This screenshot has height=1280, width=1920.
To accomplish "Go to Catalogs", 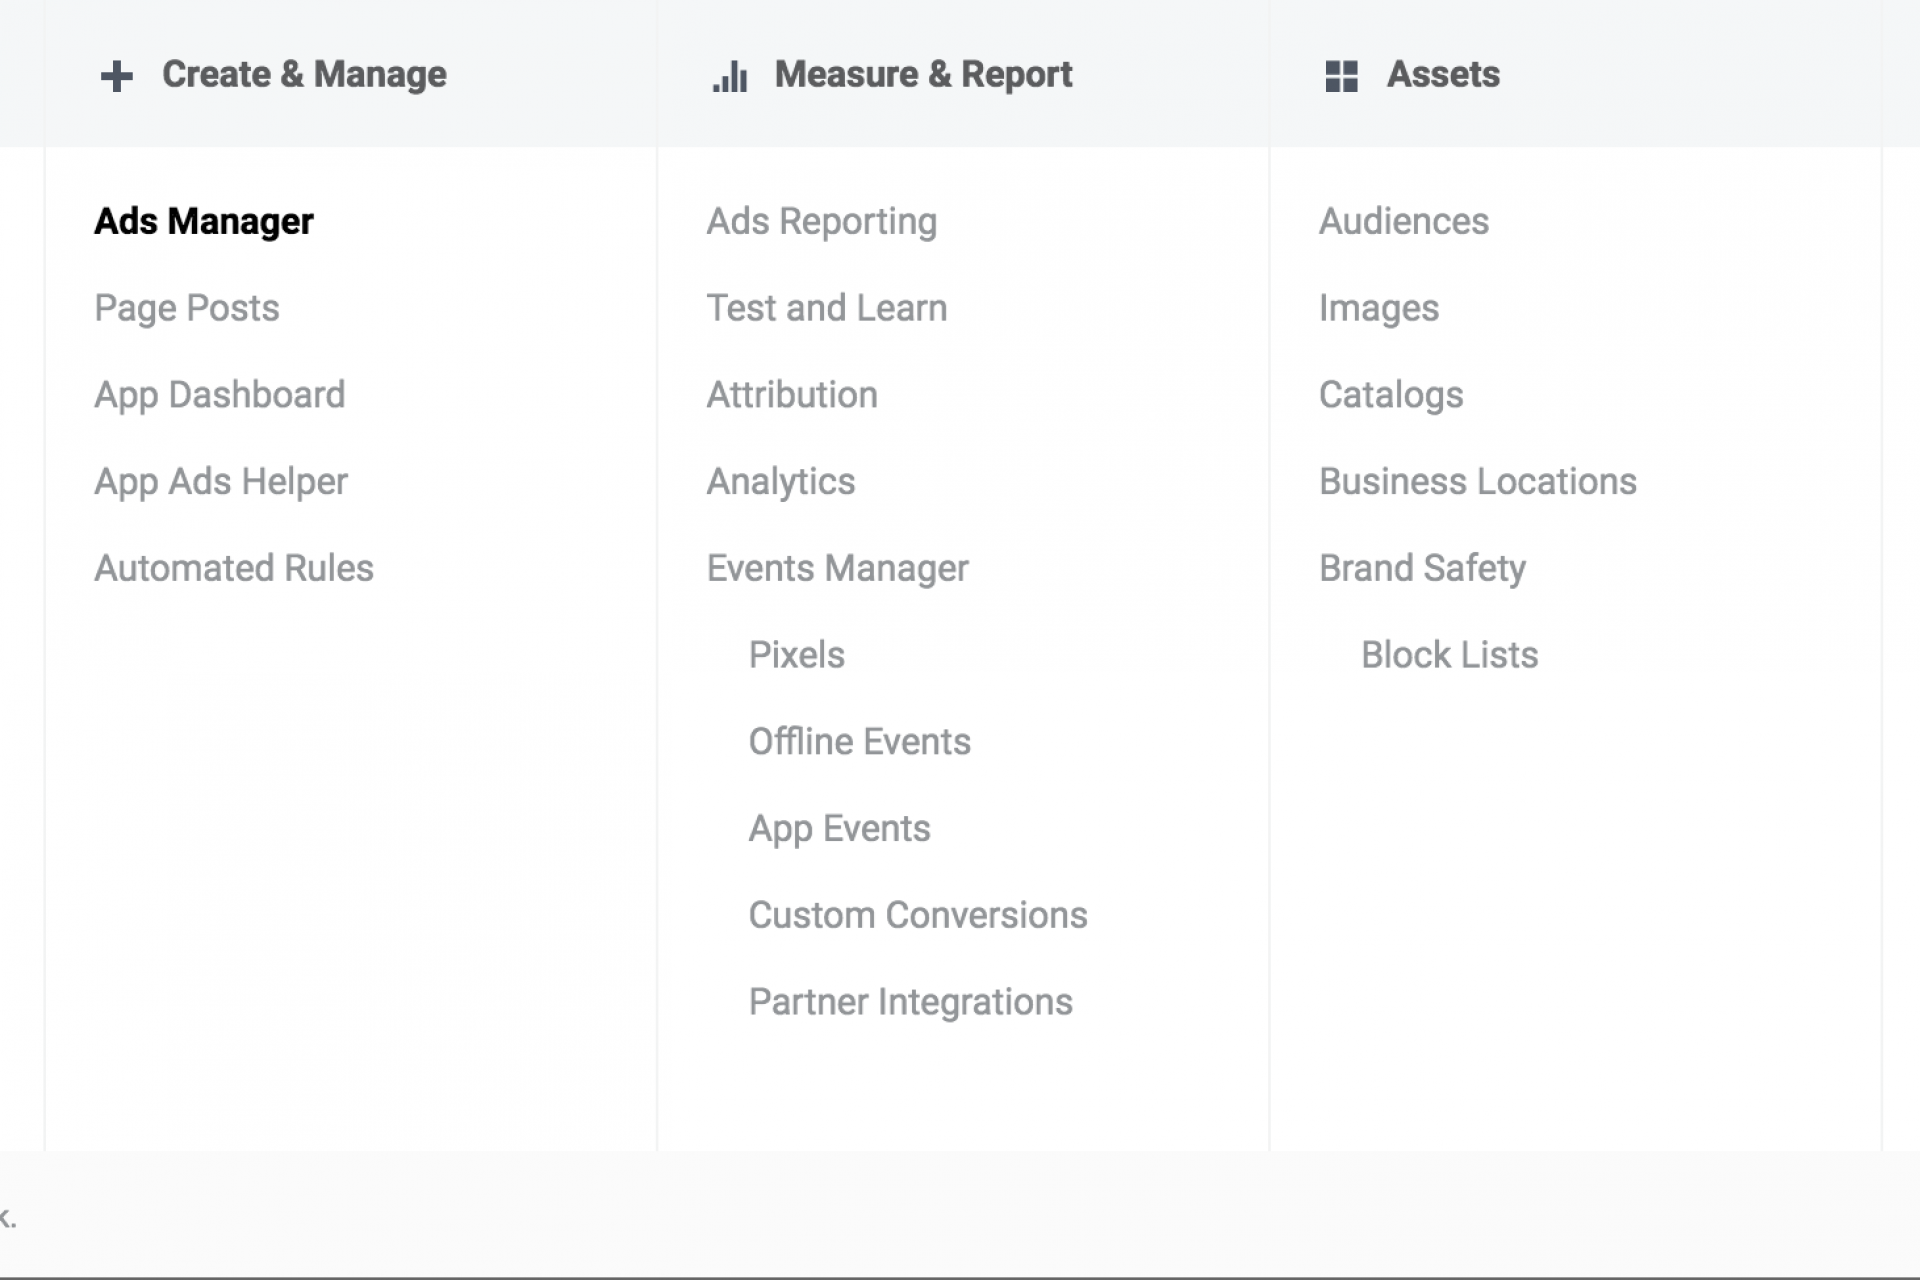I will (1391, 396).
